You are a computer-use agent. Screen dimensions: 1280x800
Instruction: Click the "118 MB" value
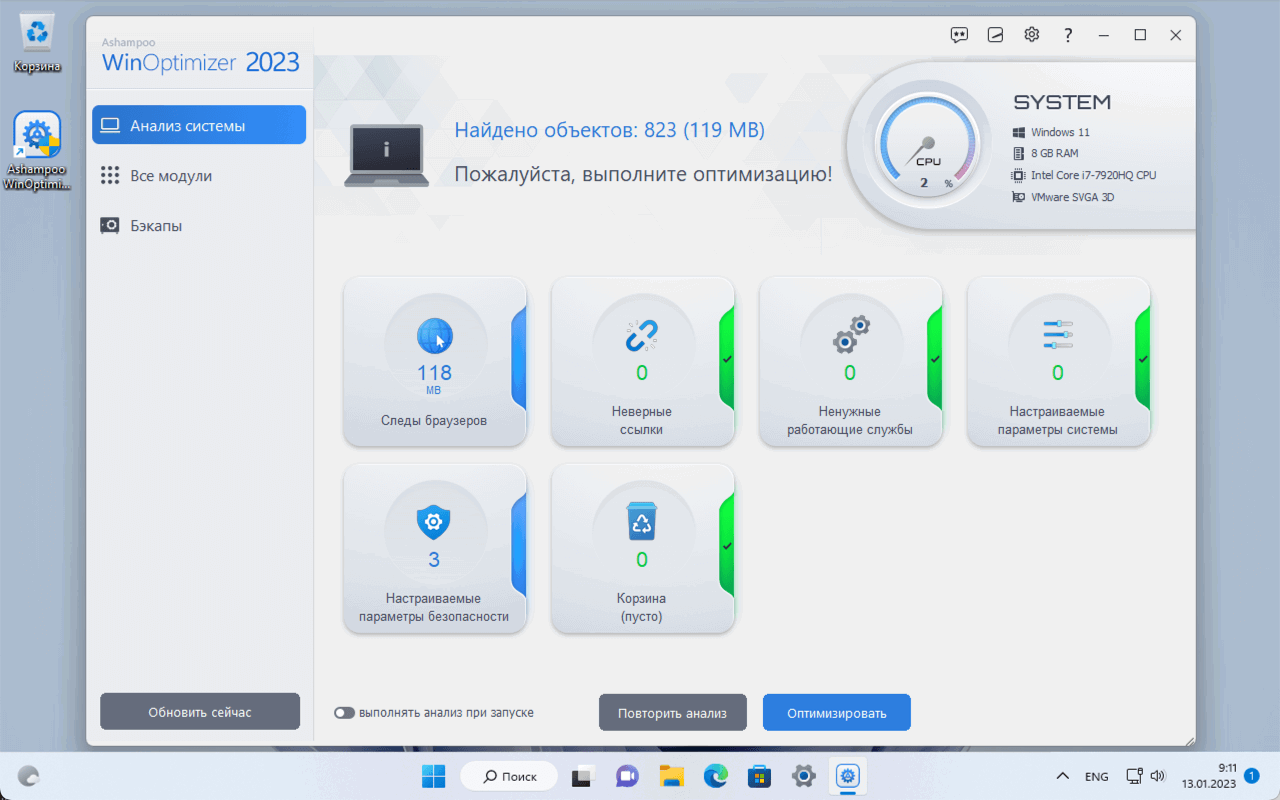[x=434, y=378]
